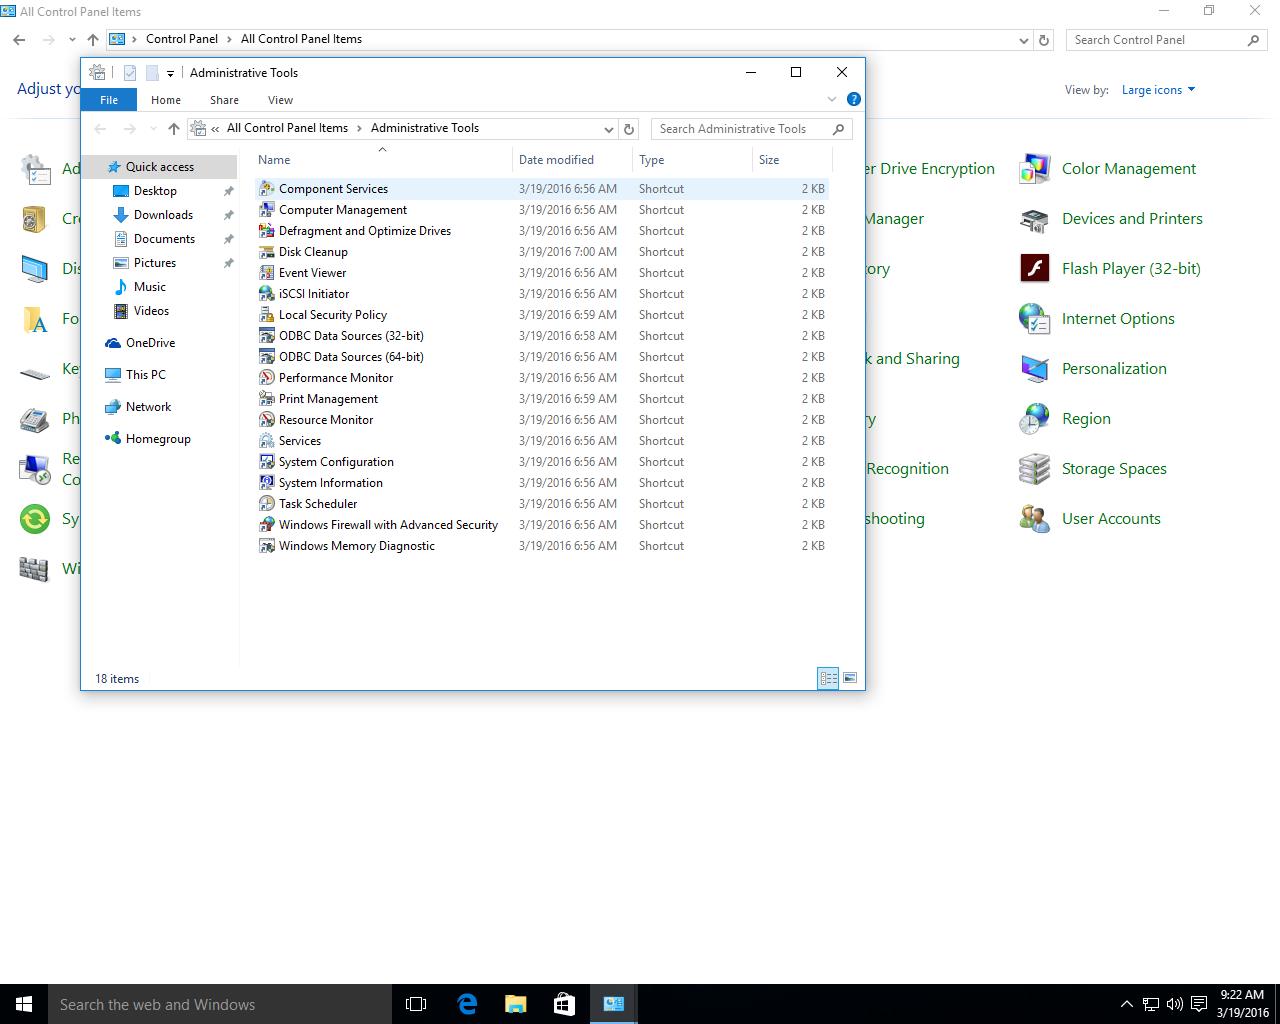Select the Disk Cleanup icon
Viewport: 1280px width, 1024px height.
click(x=266, y=251)
